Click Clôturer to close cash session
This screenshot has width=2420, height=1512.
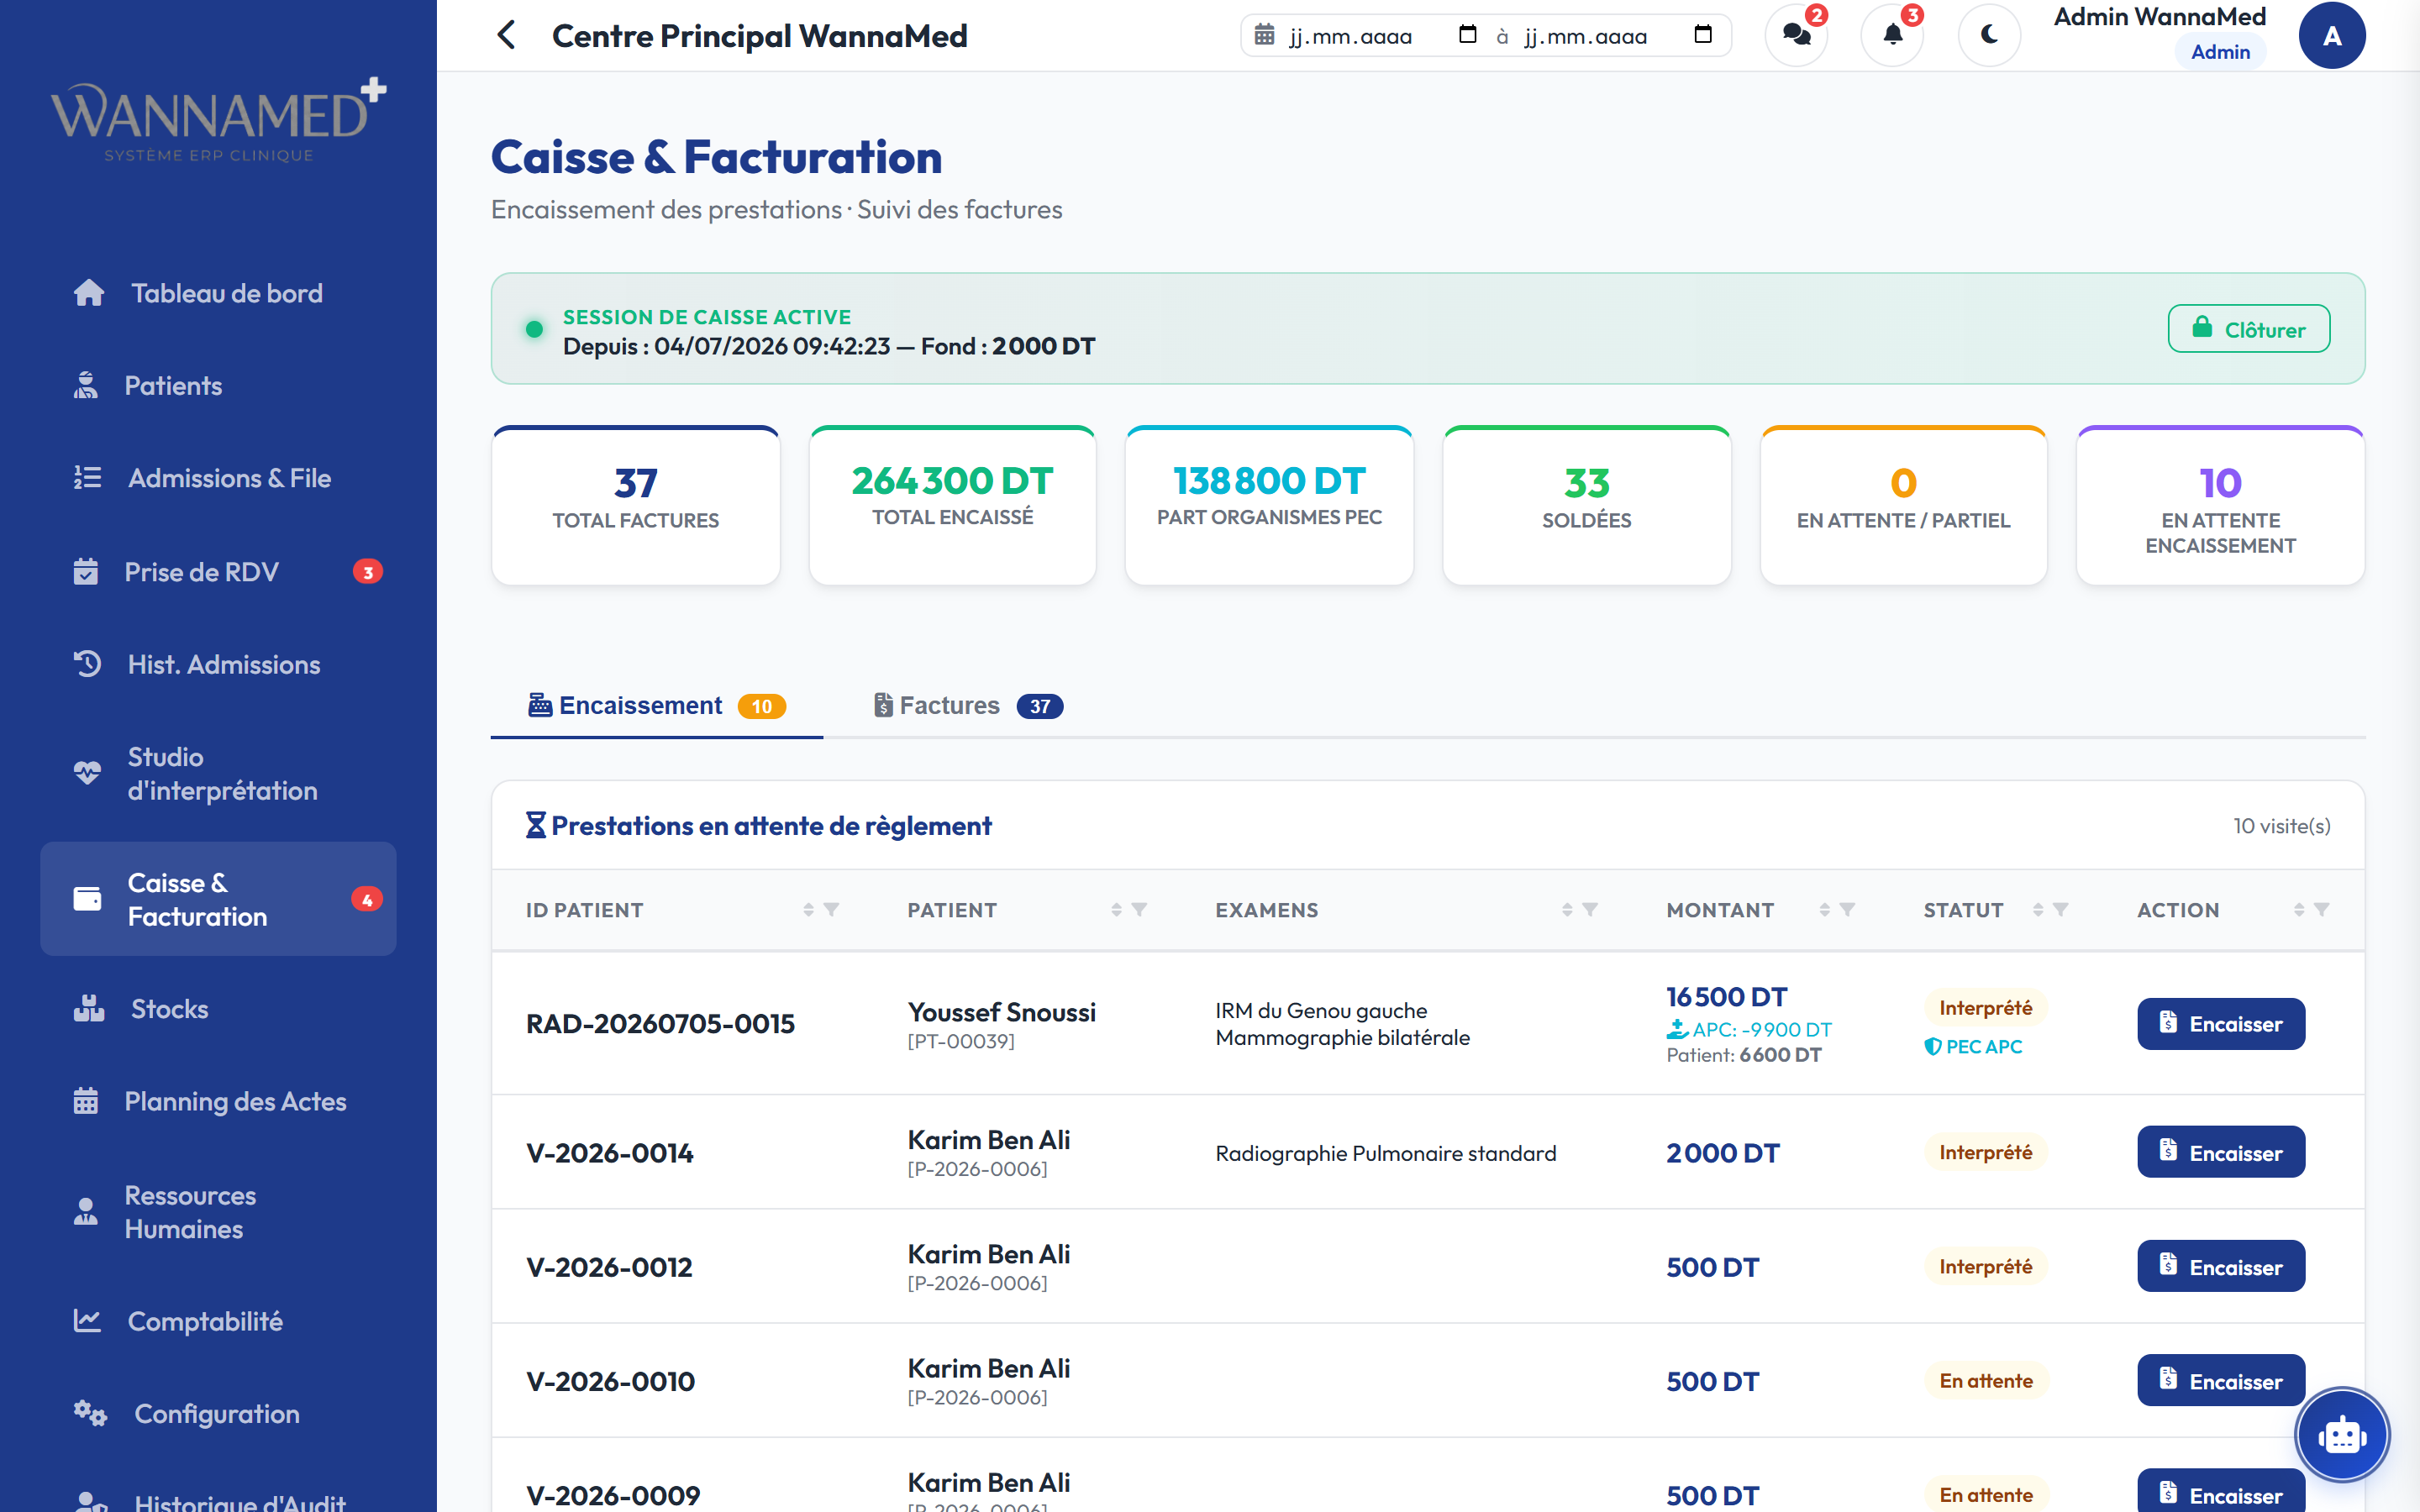(x=2248, y=329)
